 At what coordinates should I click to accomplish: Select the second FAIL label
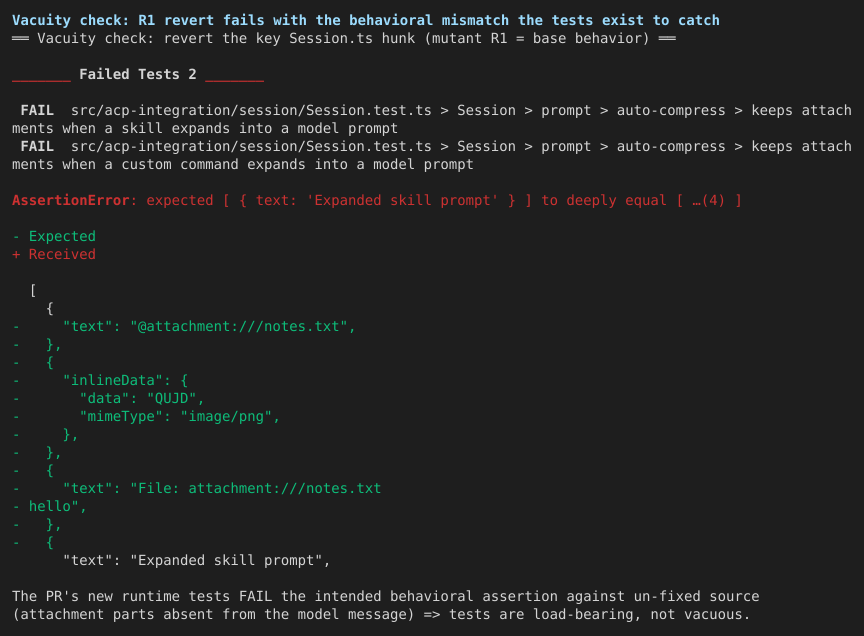37,147
